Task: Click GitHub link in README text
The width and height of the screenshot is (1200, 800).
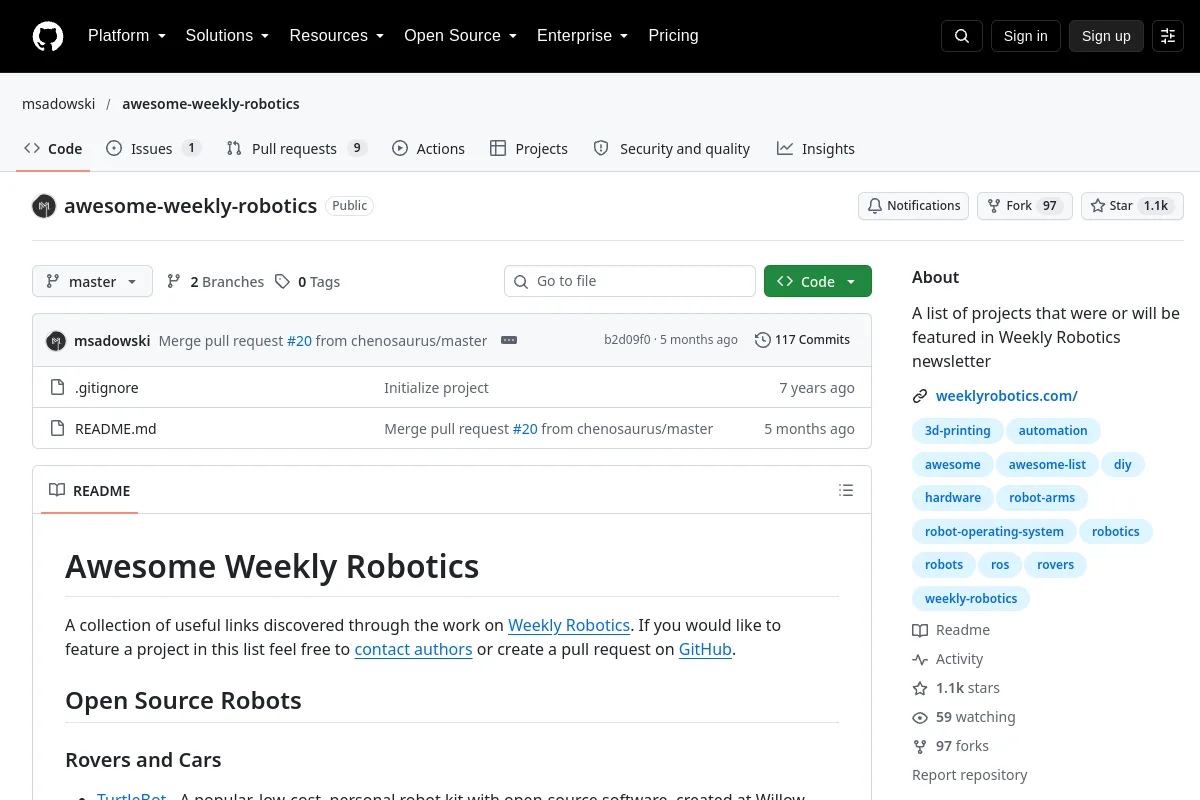Action: pyautogui.click(x=705, y=649)
